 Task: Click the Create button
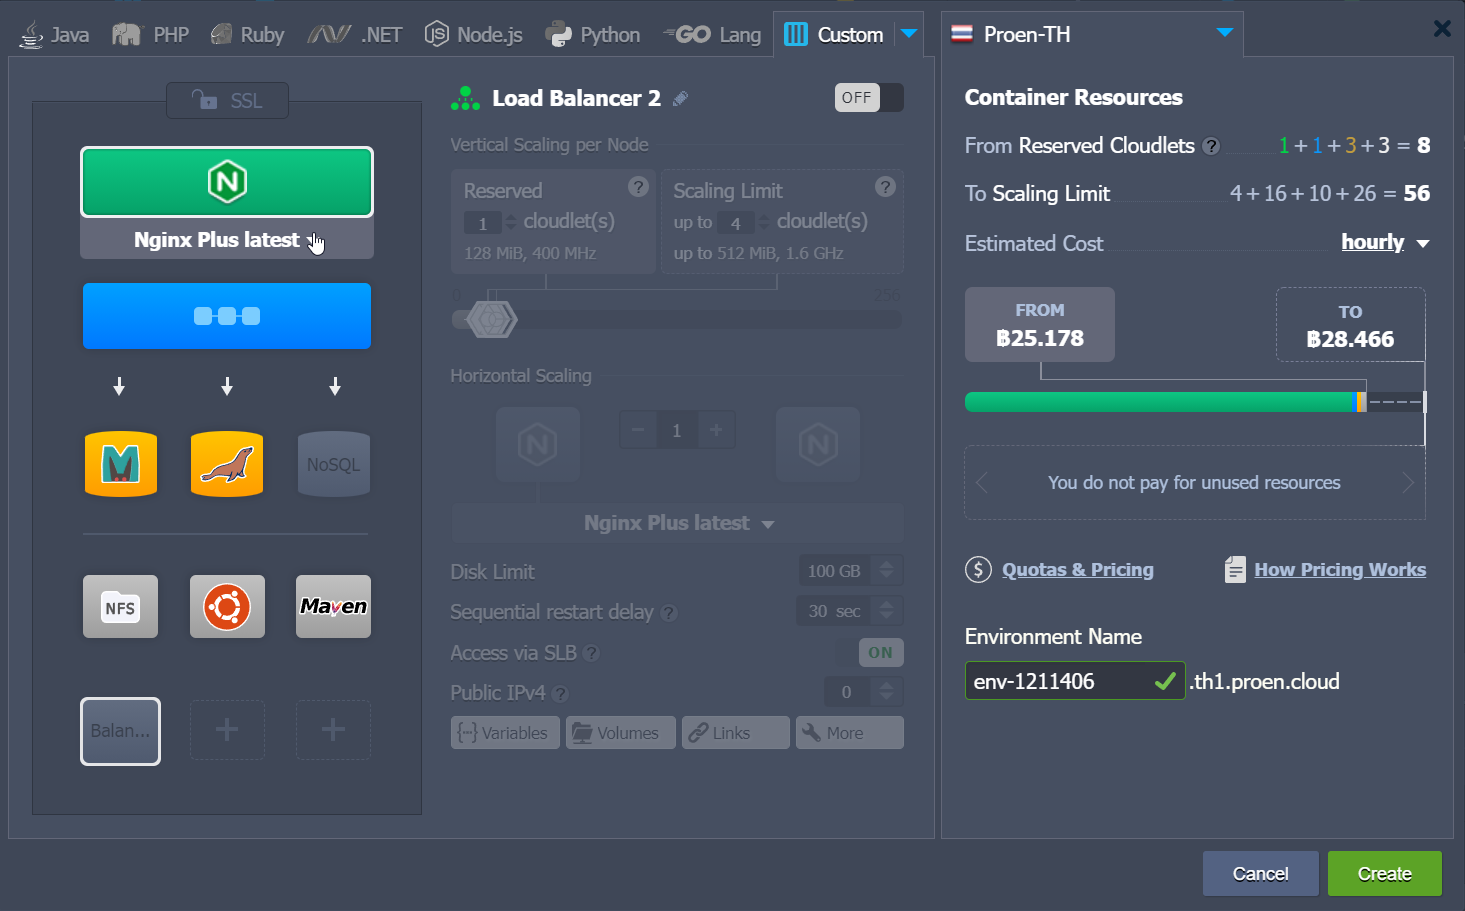coord(1385,874)
